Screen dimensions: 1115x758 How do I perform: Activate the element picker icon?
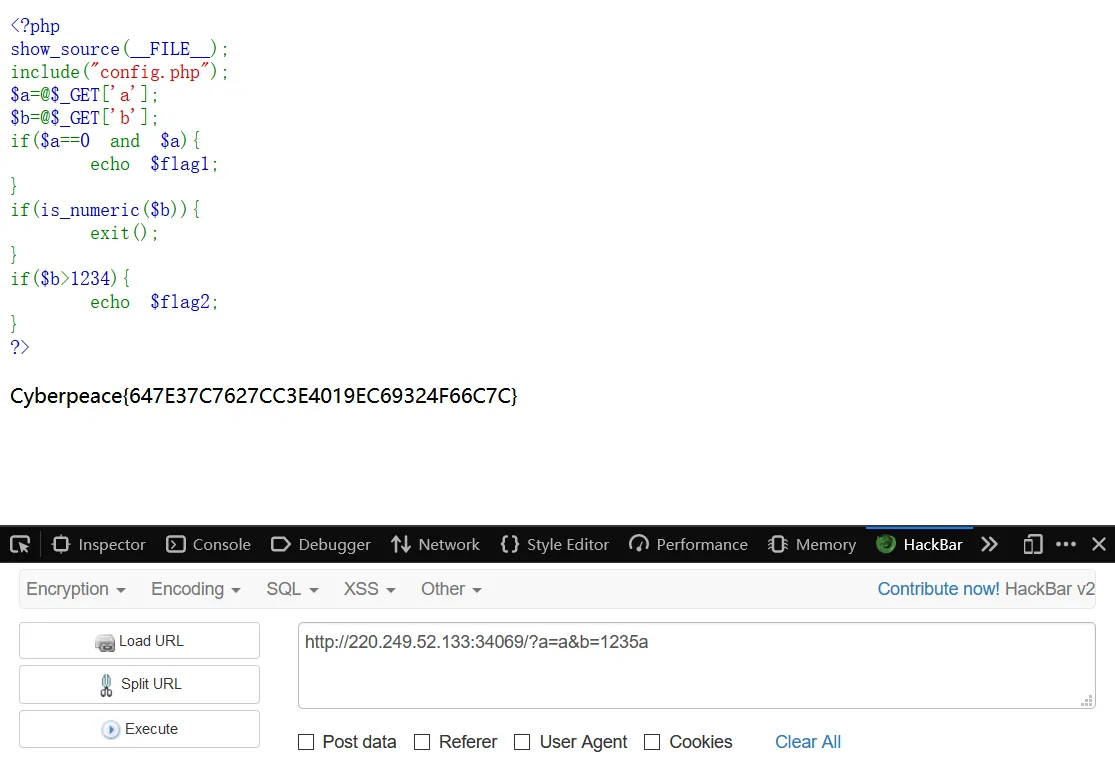point(20,545)
